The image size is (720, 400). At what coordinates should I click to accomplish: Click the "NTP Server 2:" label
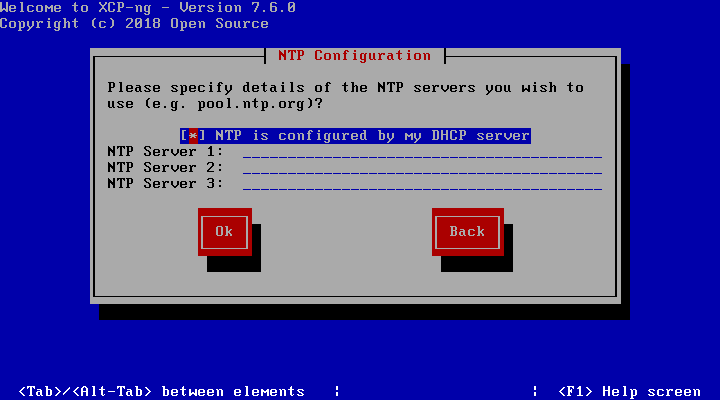point(165,168)
